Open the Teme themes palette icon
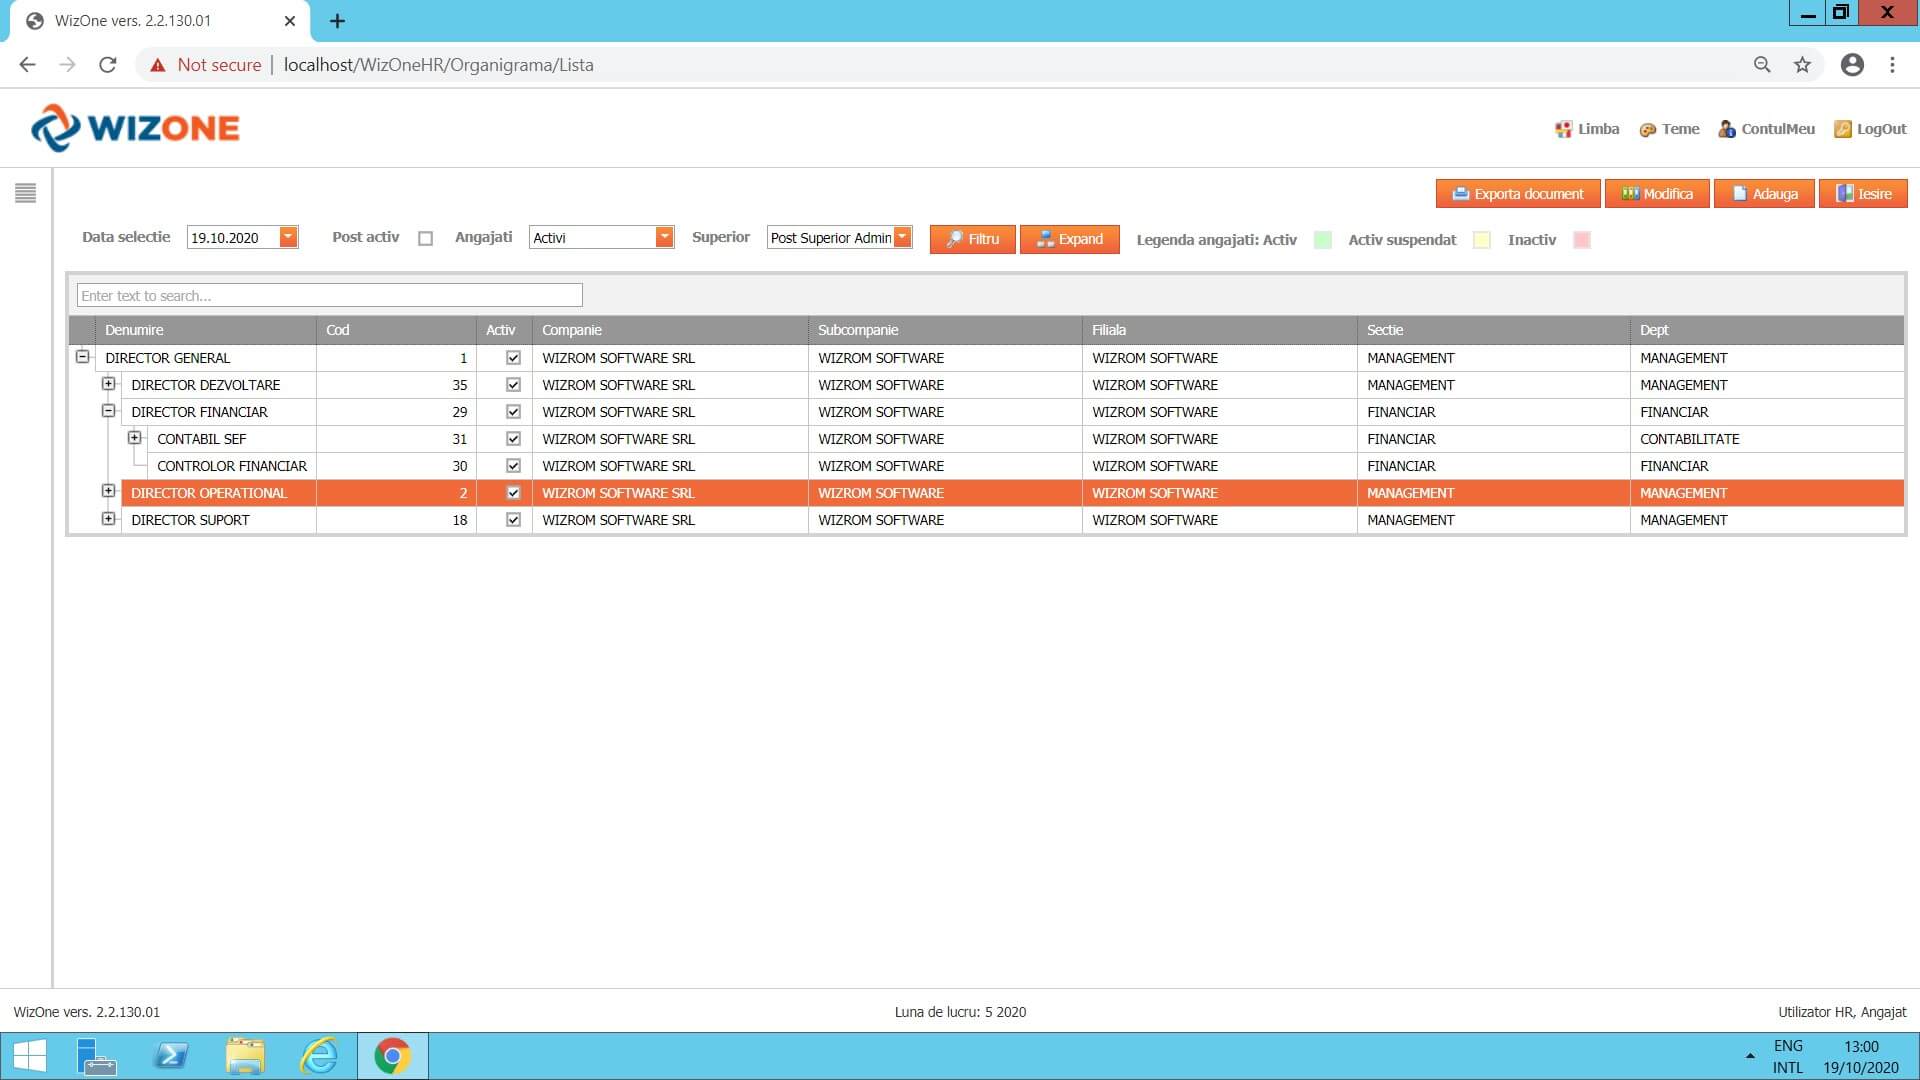This screenshot has width=1920, height=1080. [1647, 130]
